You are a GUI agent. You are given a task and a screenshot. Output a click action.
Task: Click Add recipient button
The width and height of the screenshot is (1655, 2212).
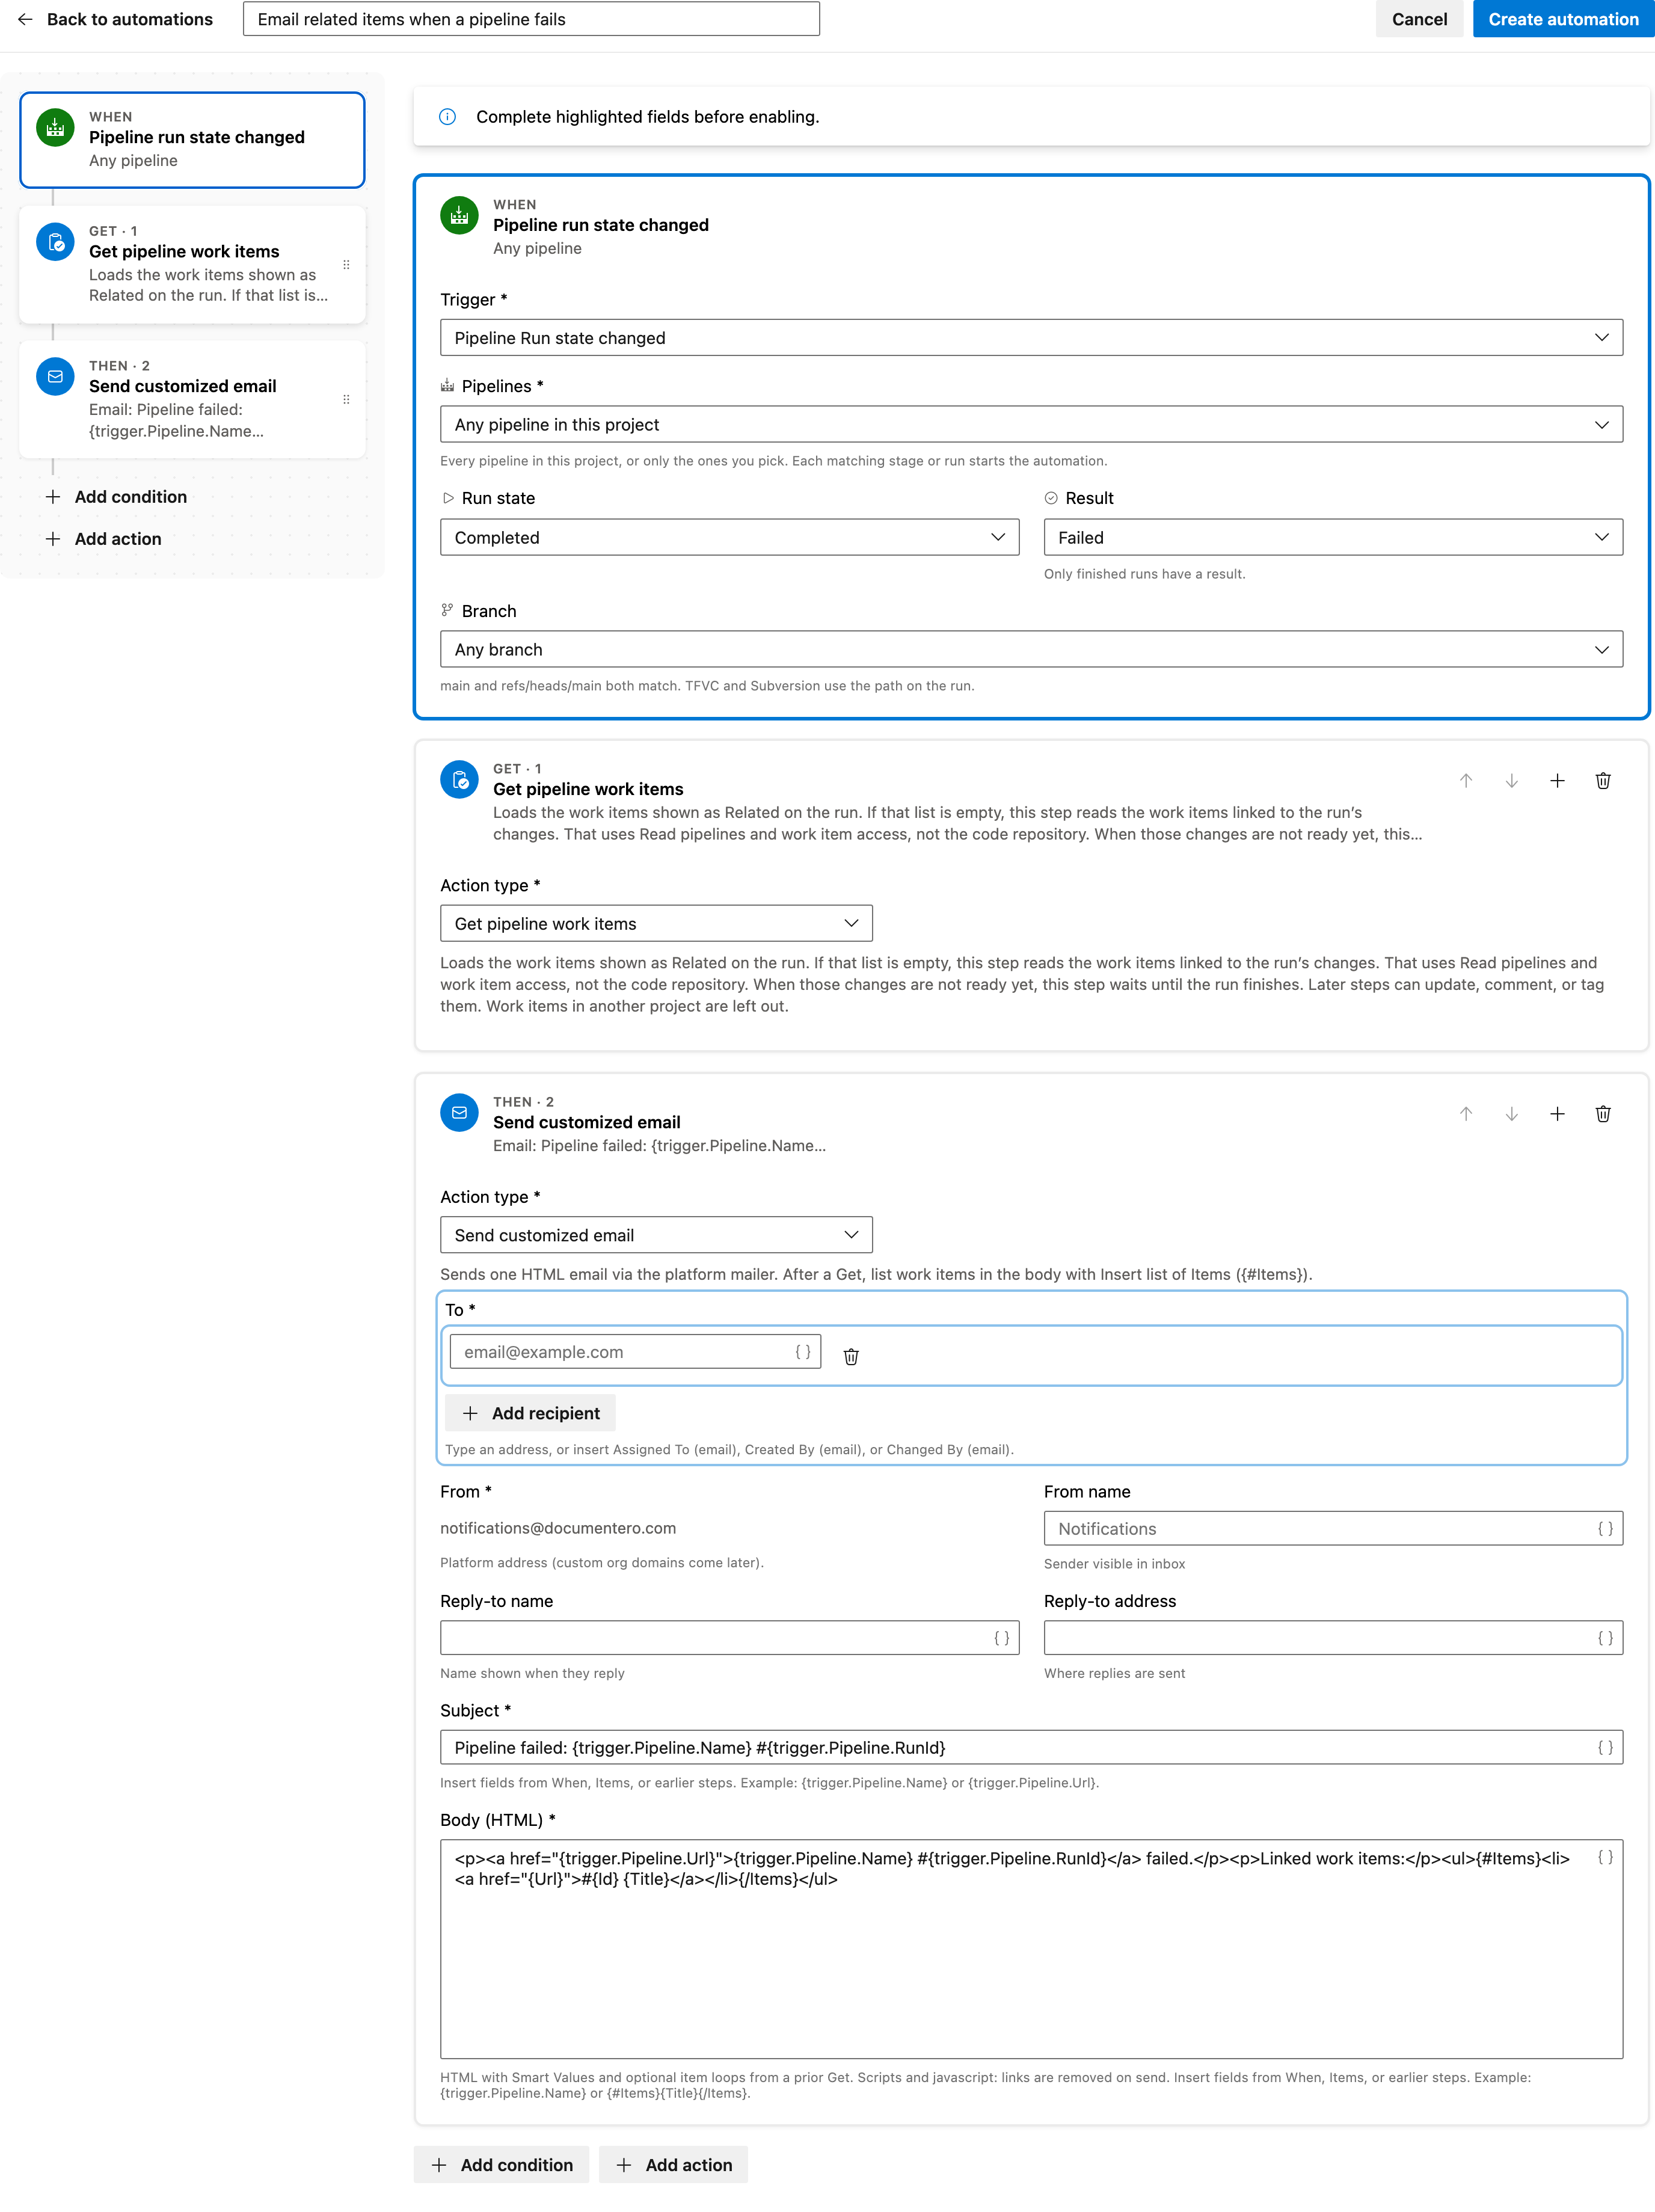coord(530,1413)
